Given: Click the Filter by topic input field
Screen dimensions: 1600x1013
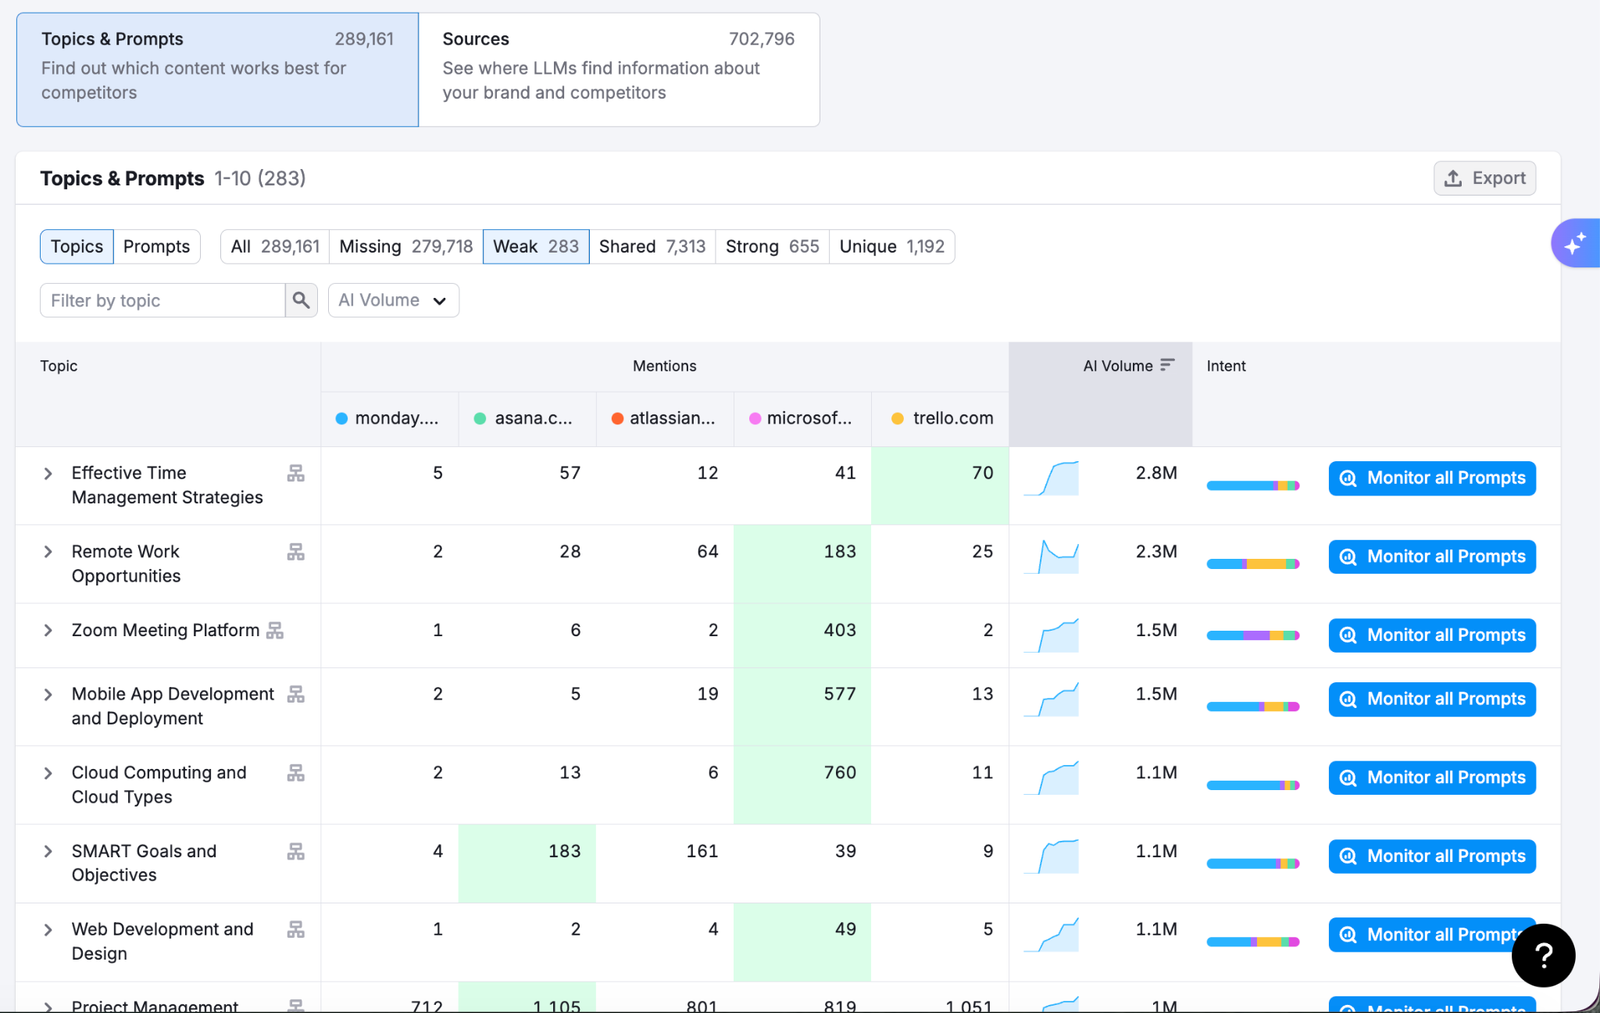Looking at the screenshot, I should (163, 300).
